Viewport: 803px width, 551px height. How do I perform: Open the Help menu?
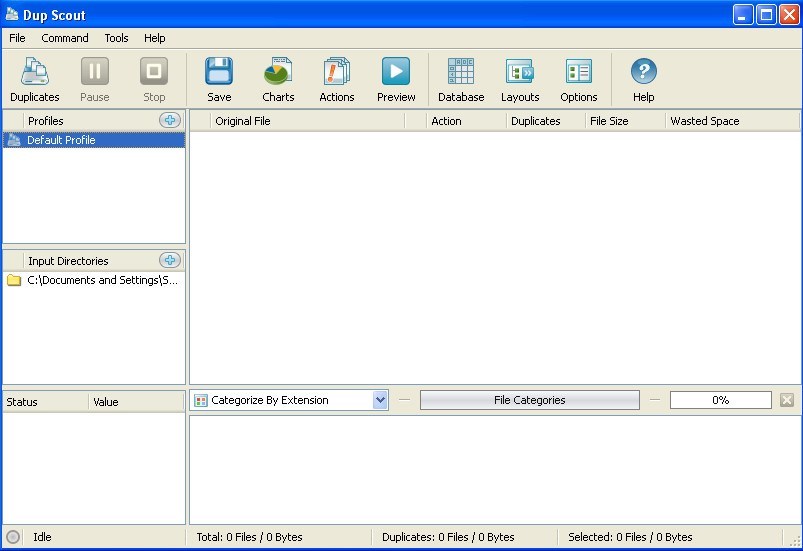[154, 38]
